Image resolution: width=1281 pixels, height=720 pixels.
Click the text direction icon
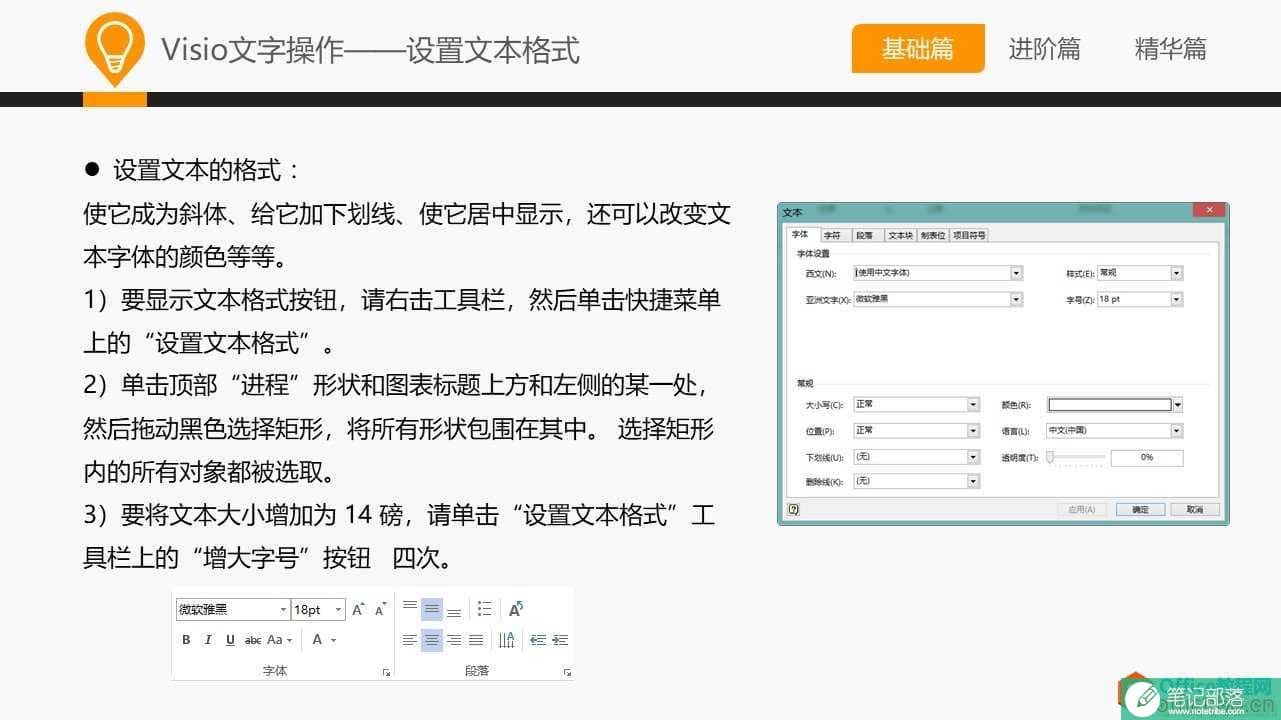[x=507, y=640]
